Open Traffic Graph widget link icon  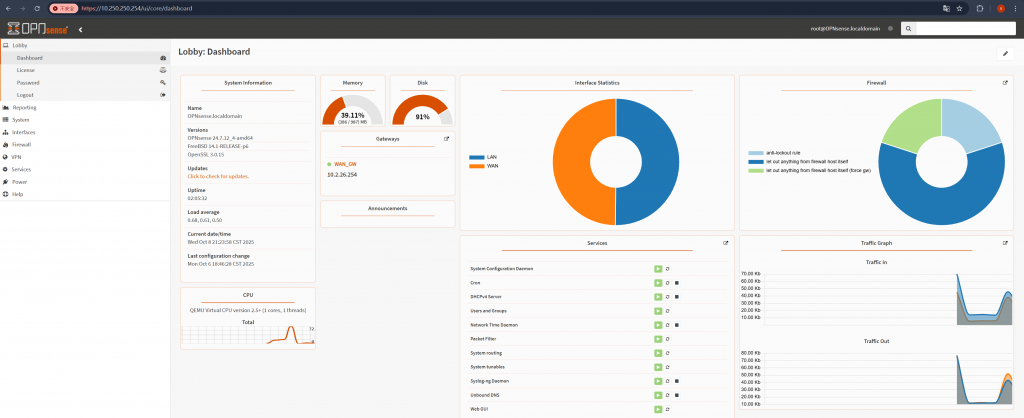click(x=1005, y=243)
